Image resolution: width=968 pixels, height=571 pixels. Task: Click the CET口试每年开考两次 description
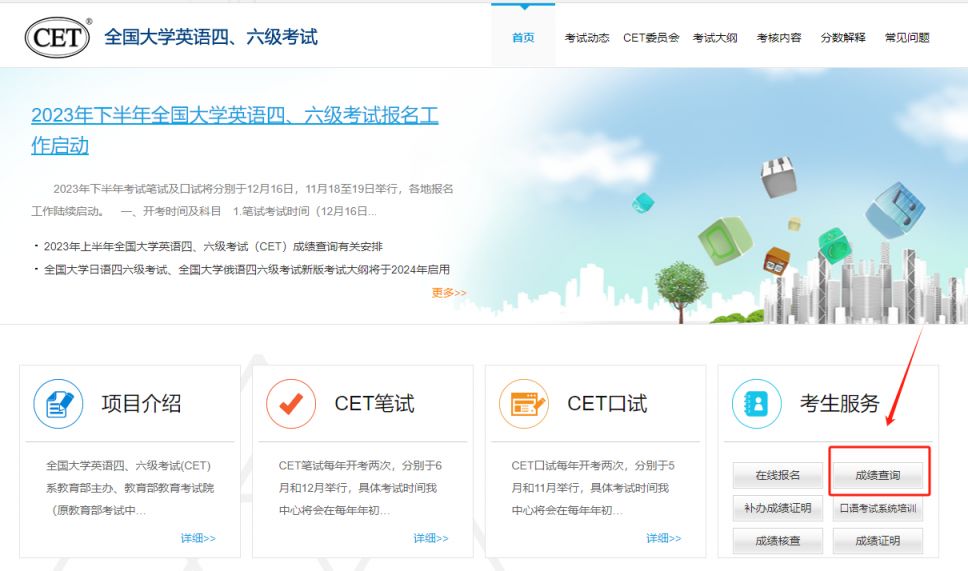[x=593, y=488]
